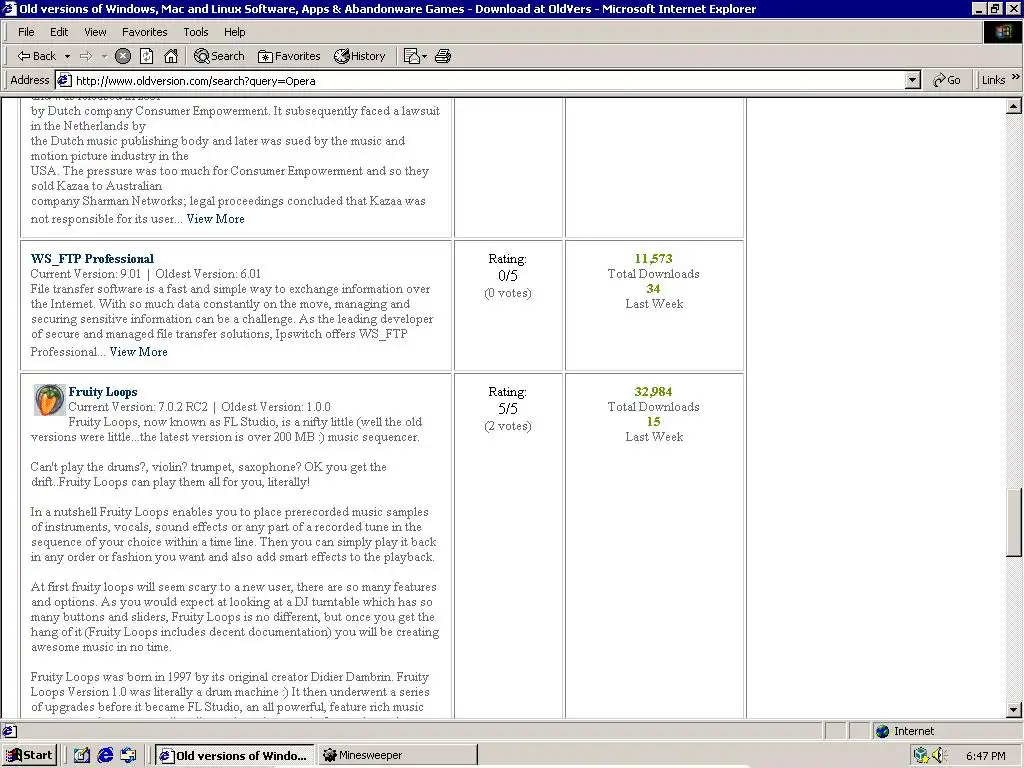This screenshot has height=768, width=1024.
Task: Click the 34 last week count
Action: pos(653,289)
